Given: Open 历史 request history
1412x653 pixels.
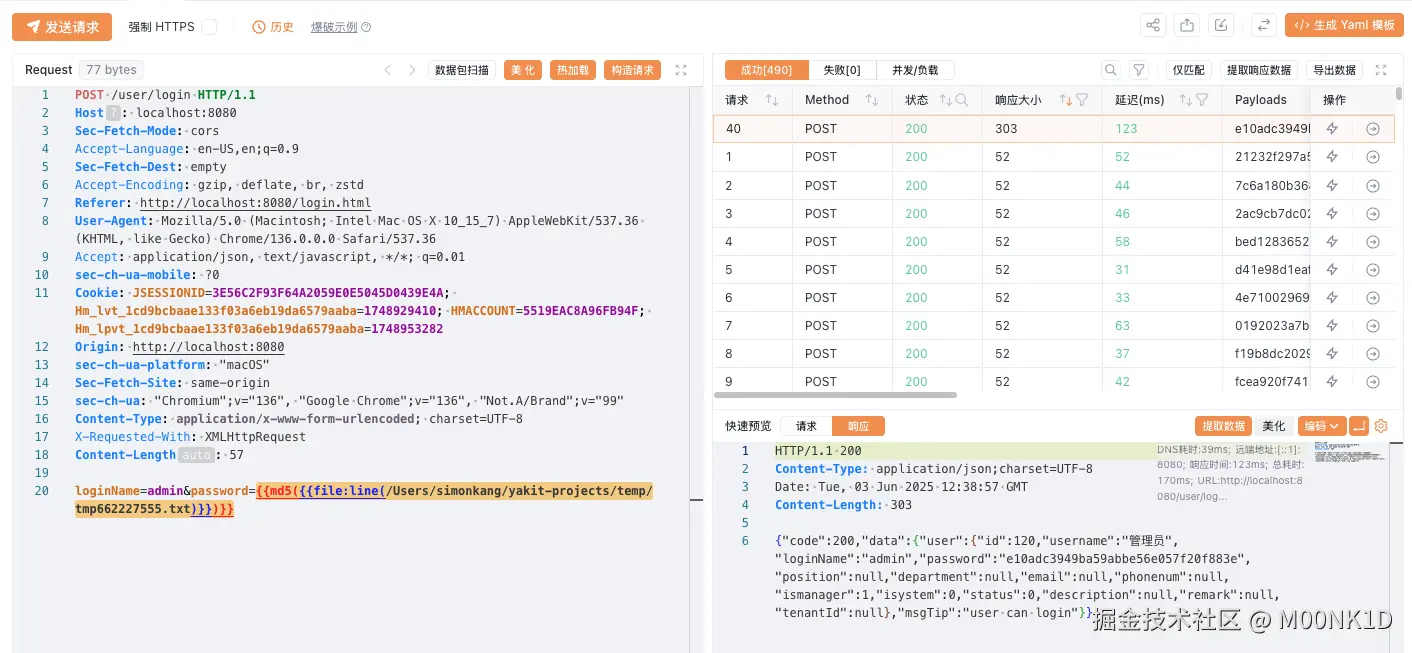Looking at the screenshot, I should [x=273, y=27].
